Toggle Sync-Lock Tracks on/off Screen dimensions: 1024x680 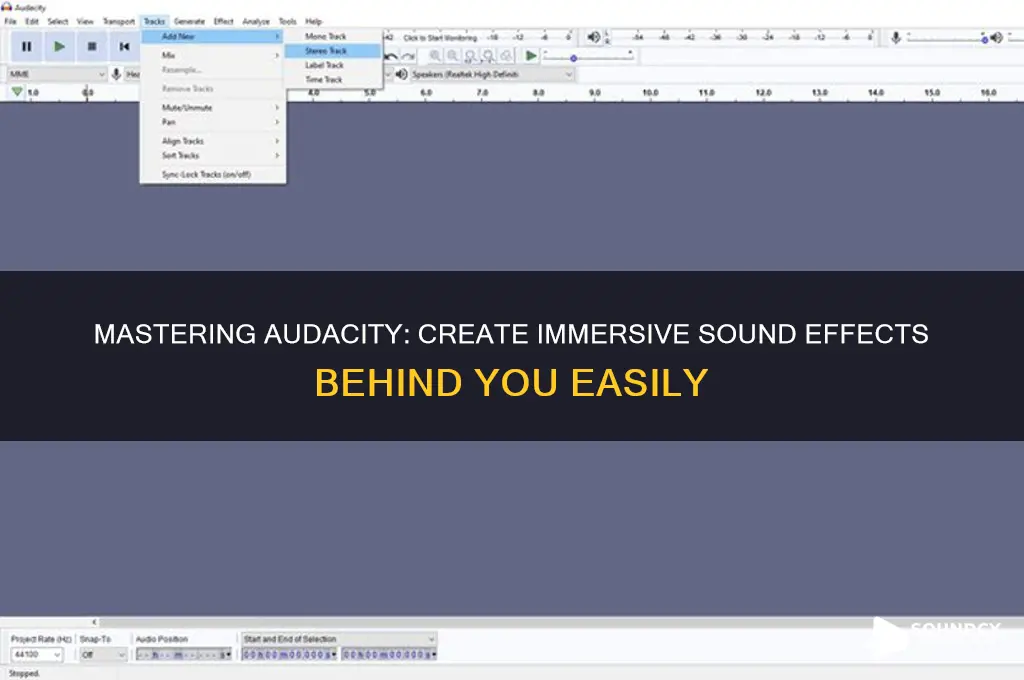click(x=213, y=174)
